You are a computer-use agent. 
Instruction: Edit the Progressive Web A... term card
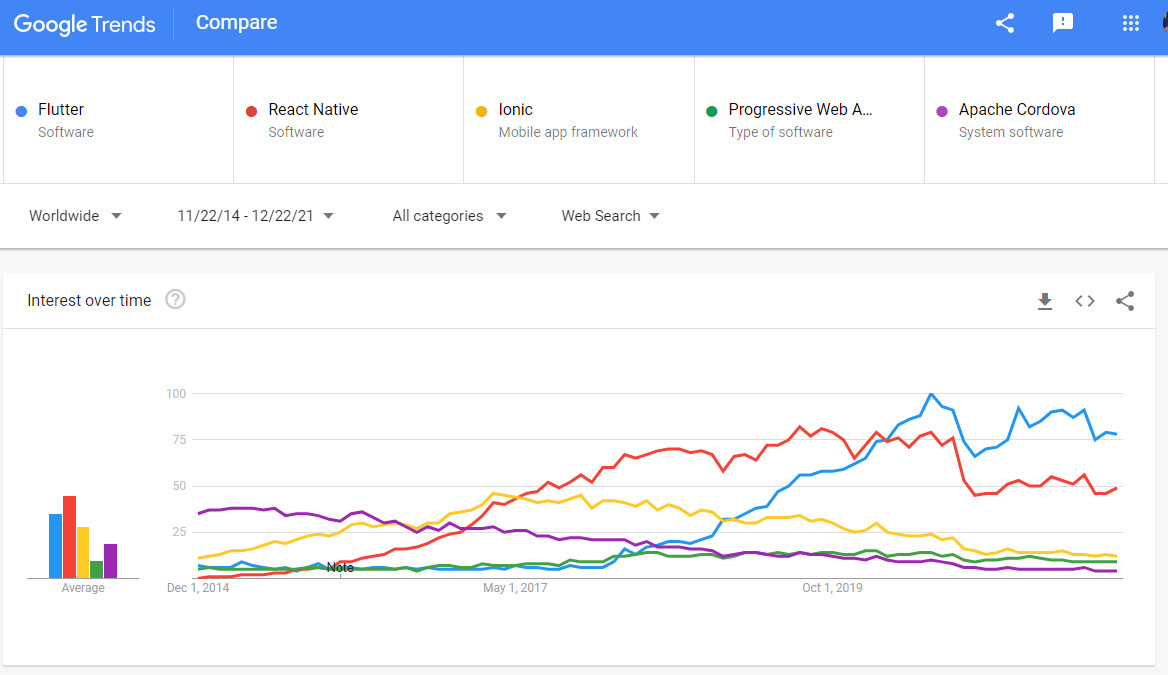coord(809,119)
